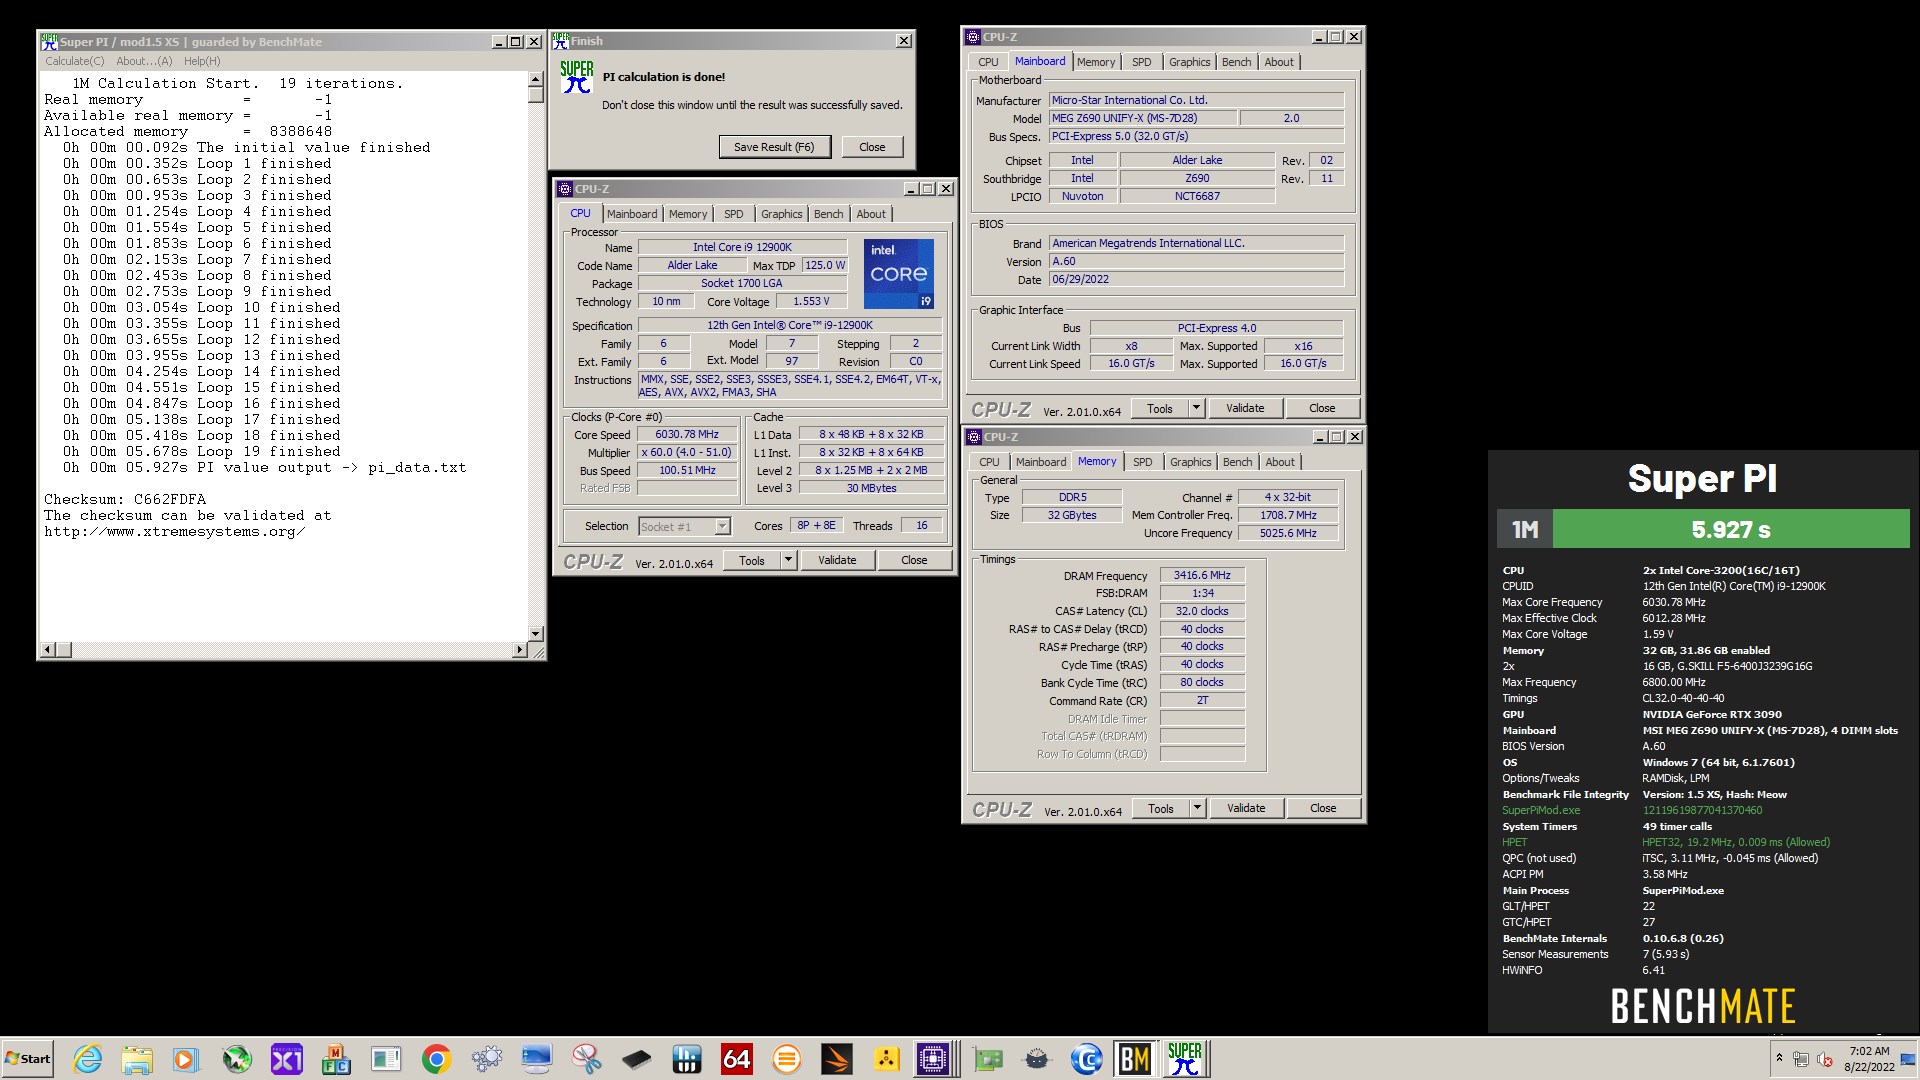
Task: Switch to CPU-Z purple chip taskbar icon
Action: [934, 1059]
